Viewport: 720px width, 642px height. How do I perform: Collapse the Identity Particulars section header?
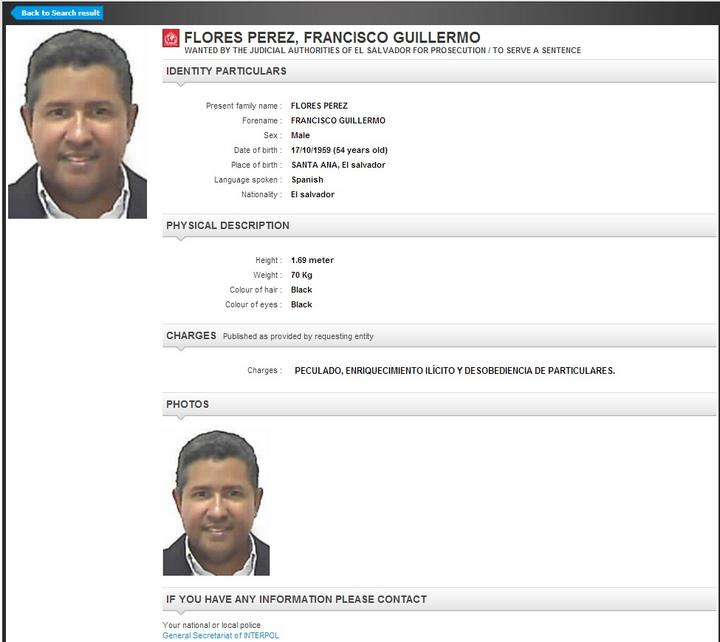pyautogui.click(x=226, y=71)
